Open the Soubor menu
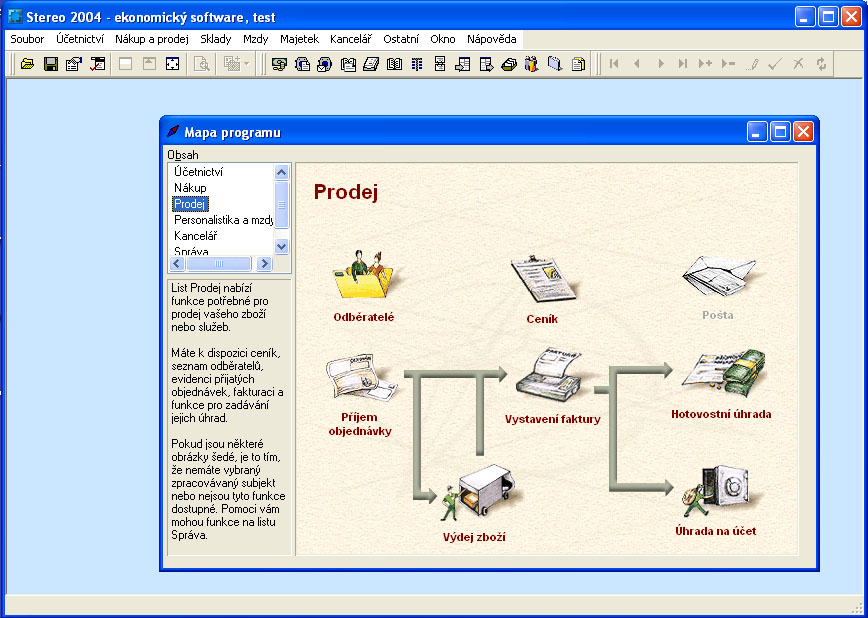 point(27,39)
